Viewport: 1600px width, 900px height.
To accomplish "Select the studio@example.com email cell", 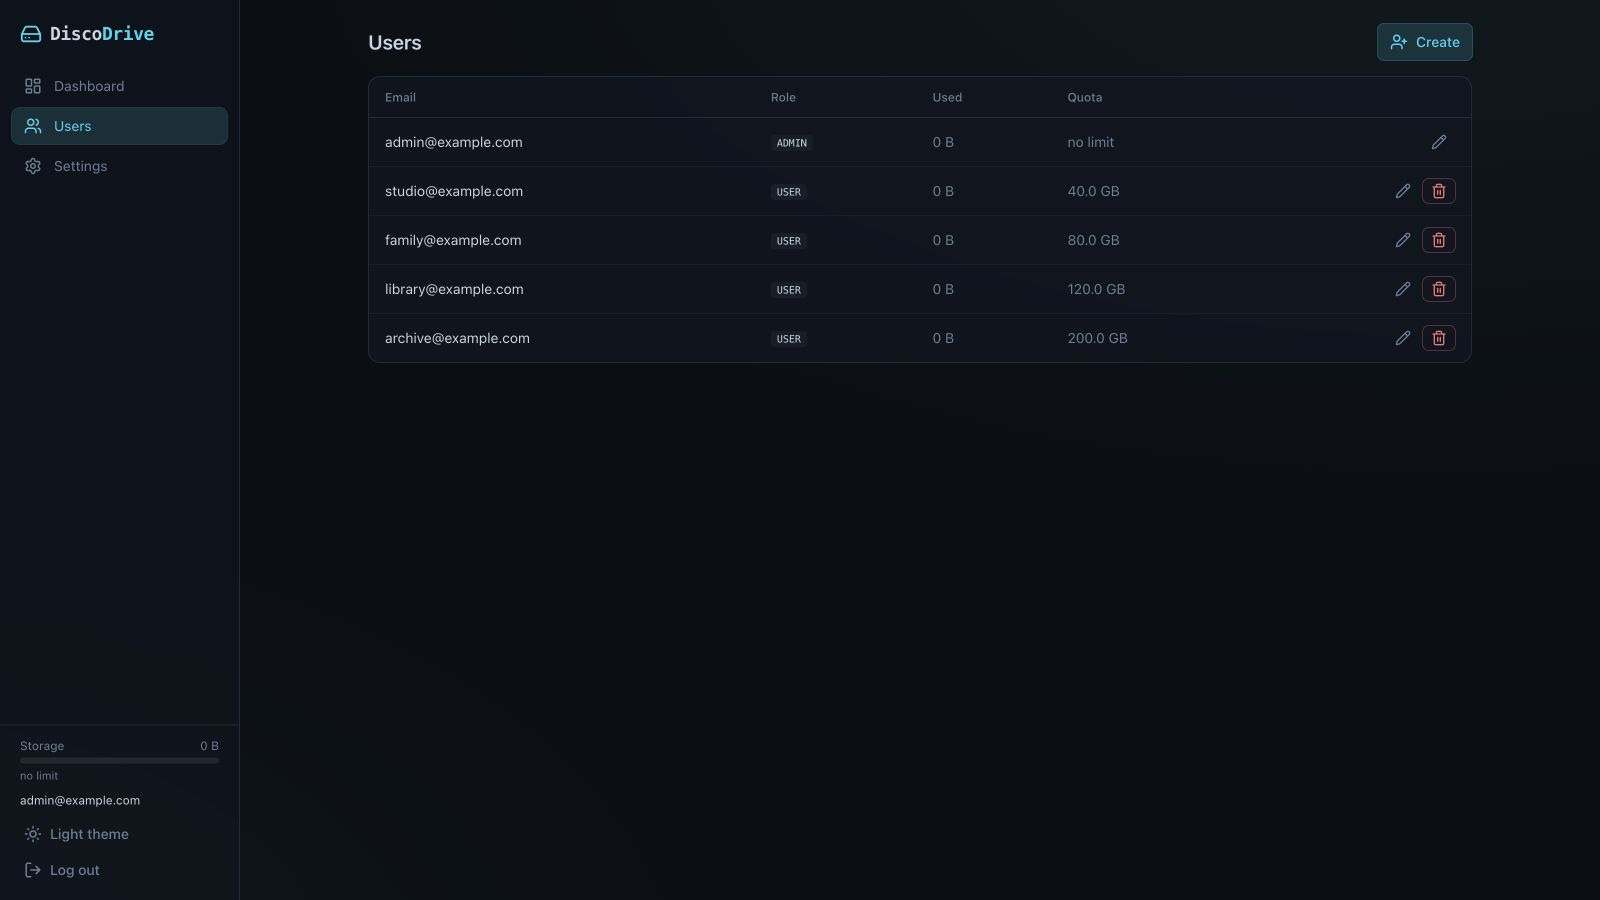I will coord(454,191).
